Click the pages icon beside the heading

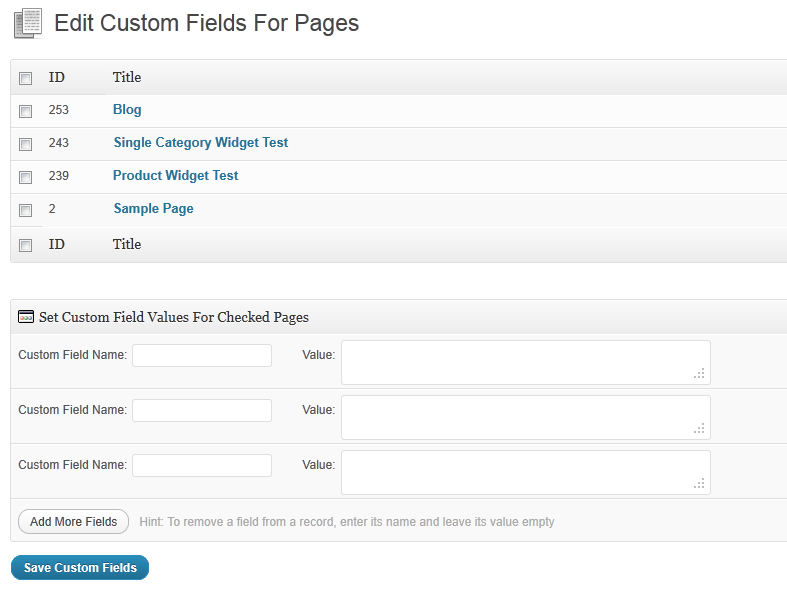tap(28, 24)
